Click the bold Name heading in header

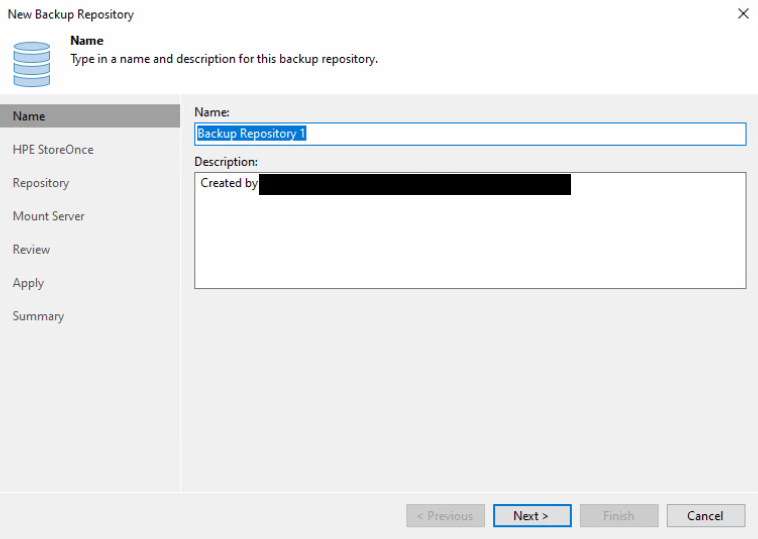tap(87, 41)
